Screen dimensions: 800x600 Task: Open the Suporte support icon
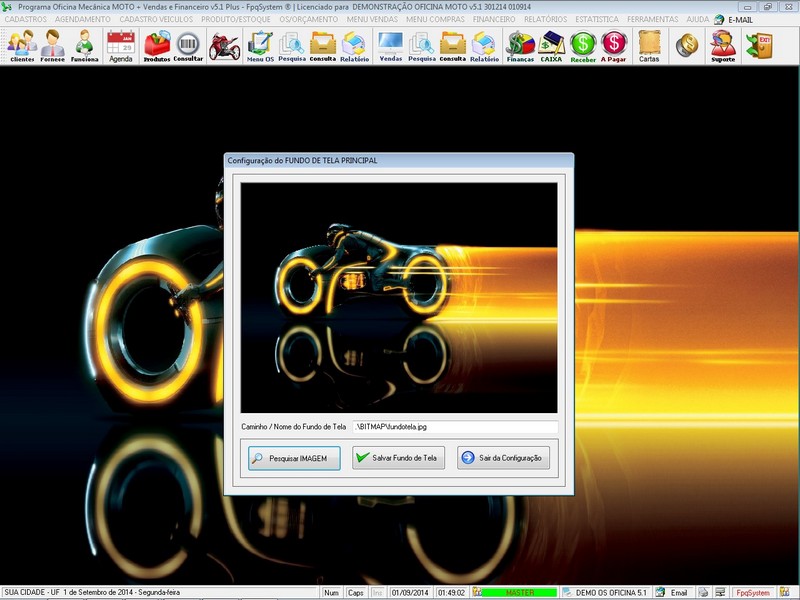tap(723, 46)
